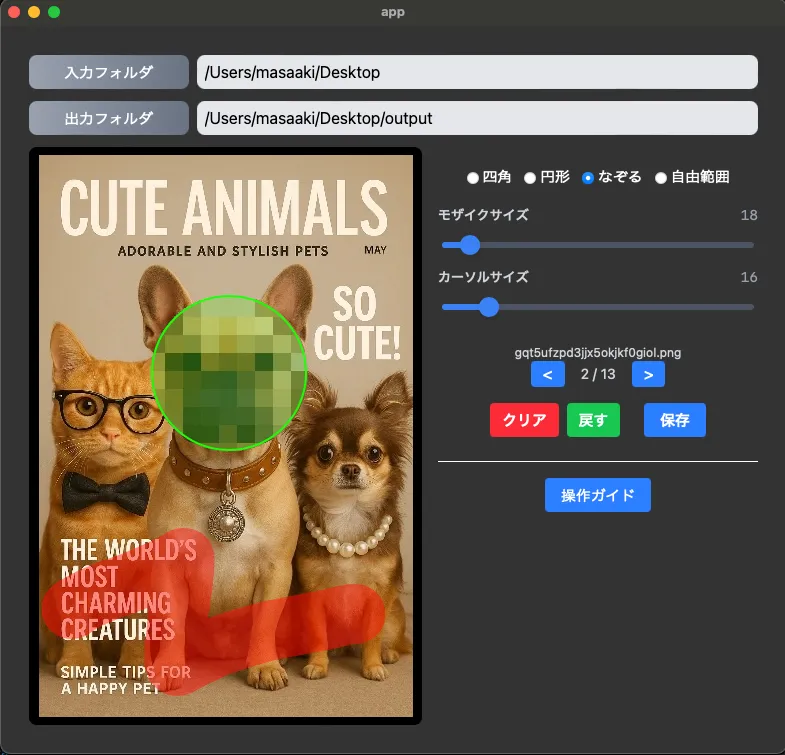Click the 入力フォルダ input folder button
This screenshot has height=755, width=785.
pos(109,72)
